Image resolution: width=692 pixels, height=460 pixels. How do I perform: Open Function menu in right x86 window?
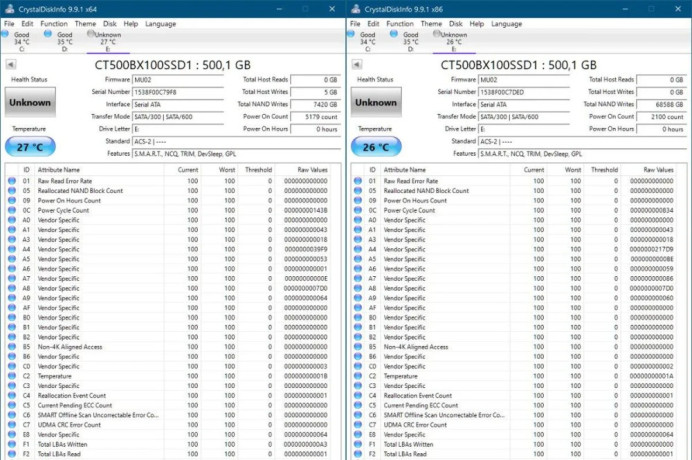[400, 24]
